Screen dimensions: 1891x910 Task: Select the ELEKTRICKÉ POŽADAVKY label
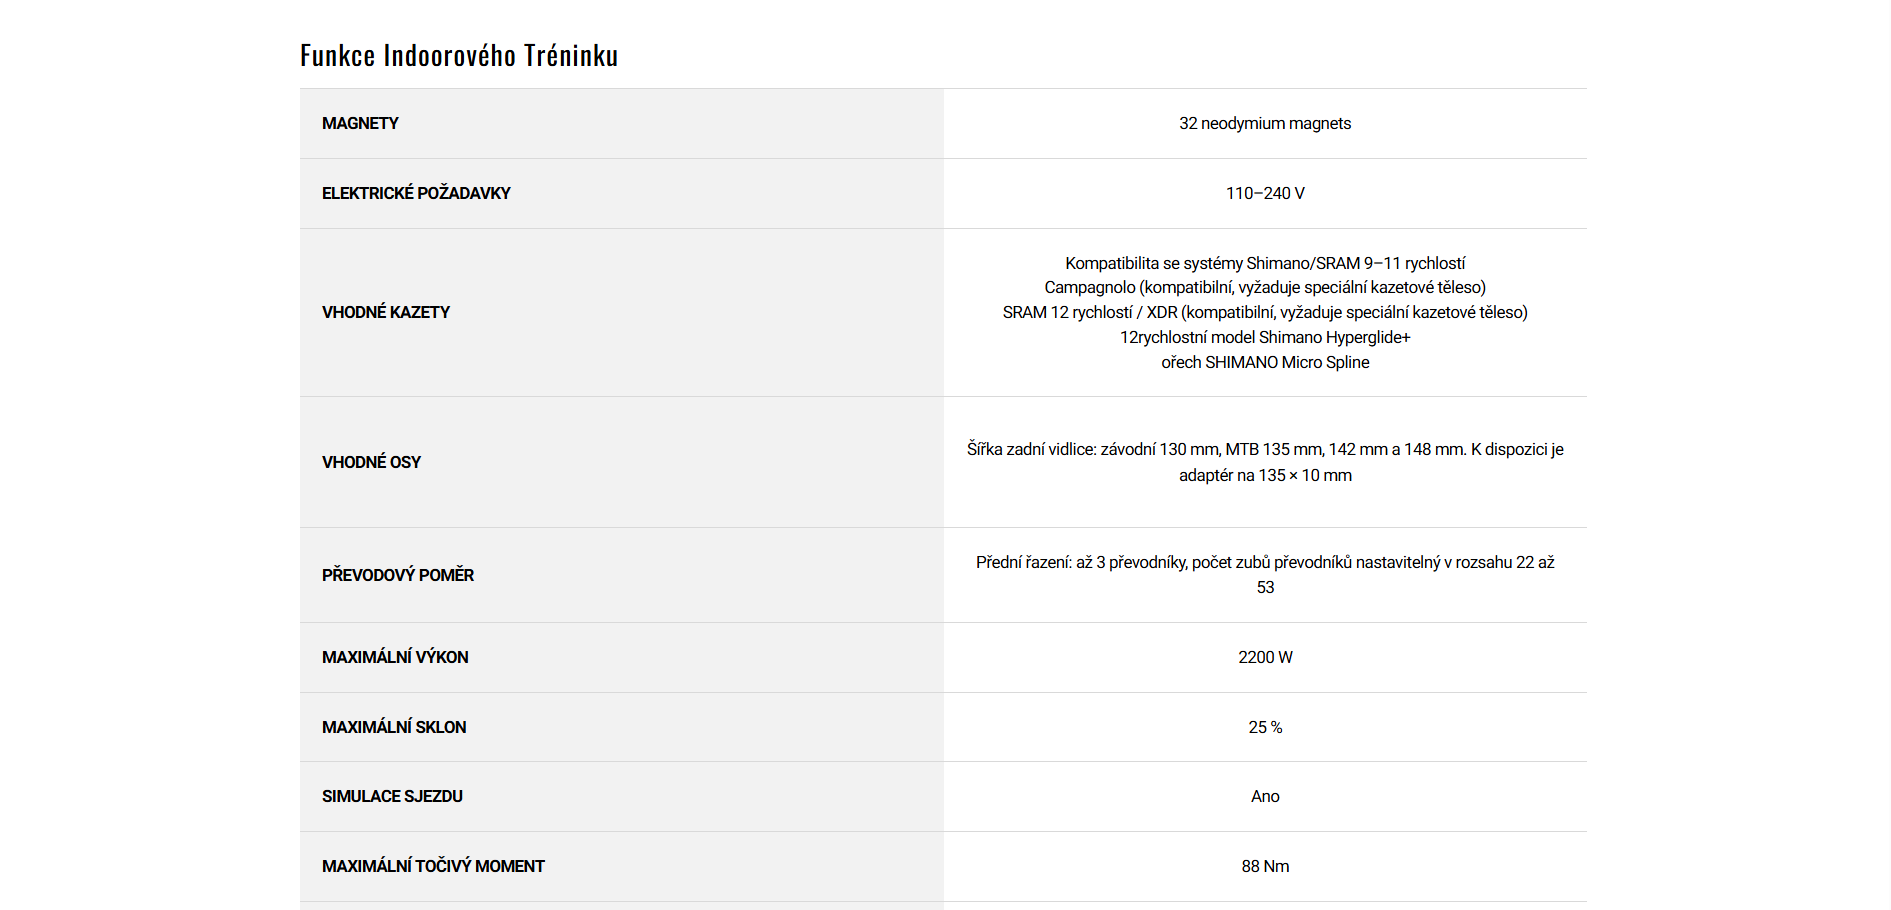(416, 193)
